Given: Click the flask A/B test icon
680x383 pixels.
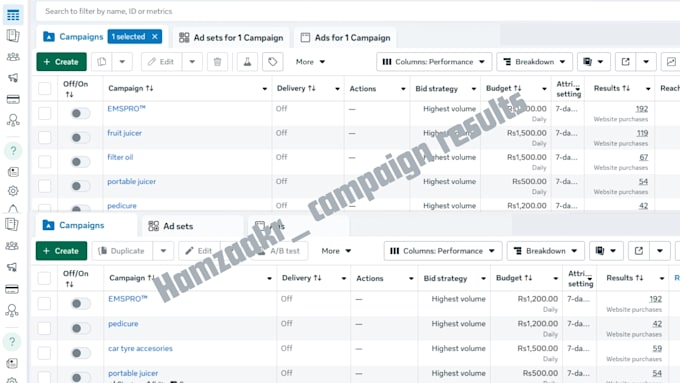Looking at the screenshot, I should (x=247, y=62).
